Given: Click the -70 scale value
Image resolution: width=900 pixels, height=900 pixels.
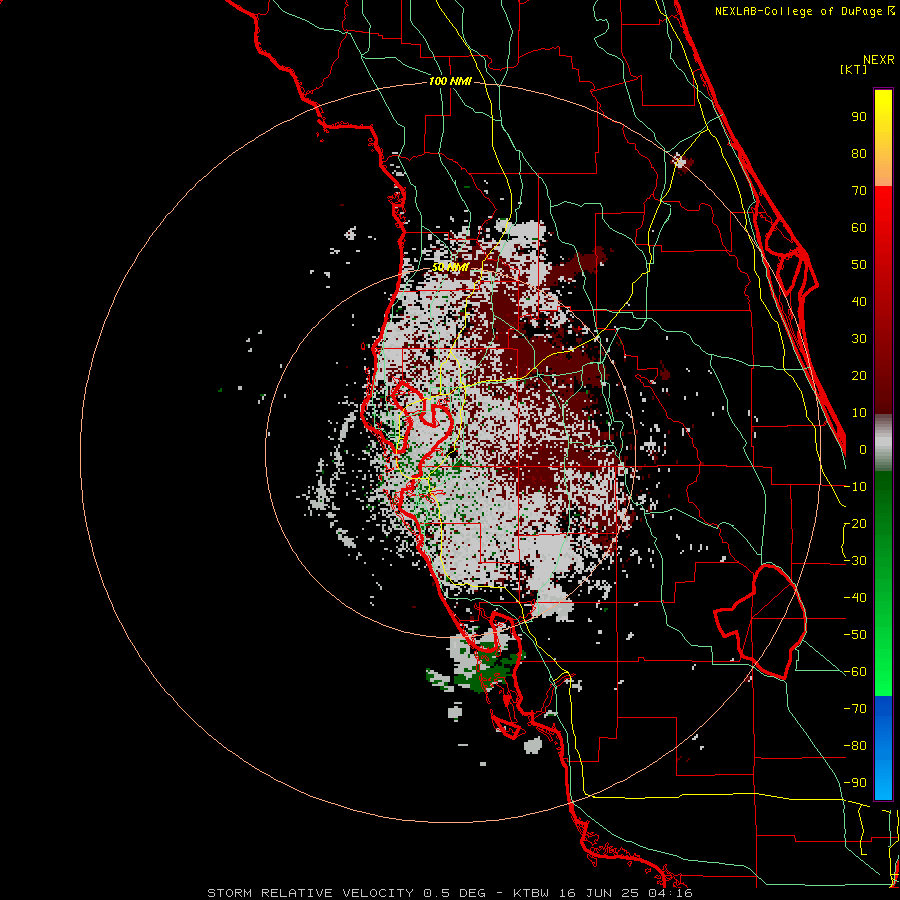Looking at the screenshot, I should (x=855, y=709).
